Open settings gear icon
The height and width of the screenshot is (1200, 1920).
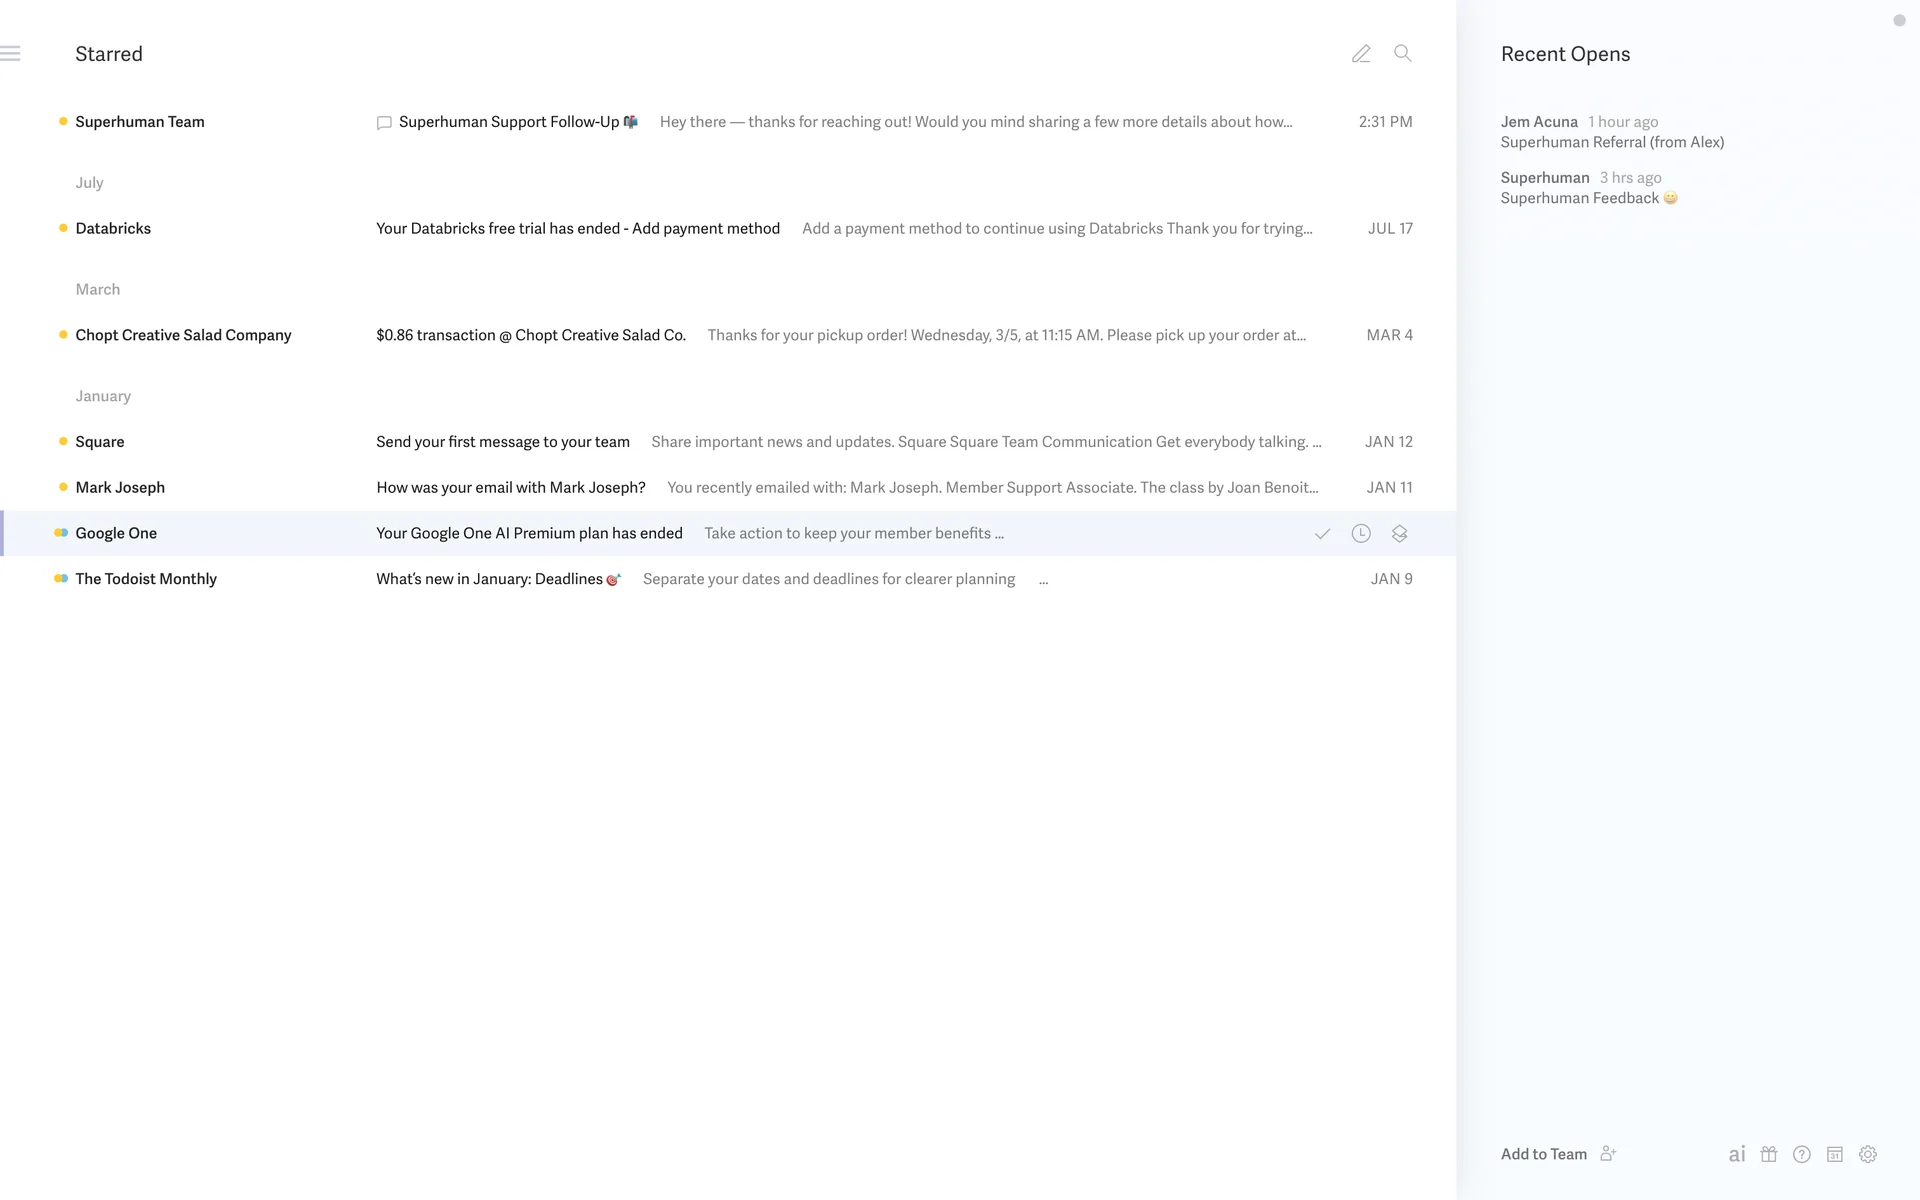[x=1867, y=1154]
